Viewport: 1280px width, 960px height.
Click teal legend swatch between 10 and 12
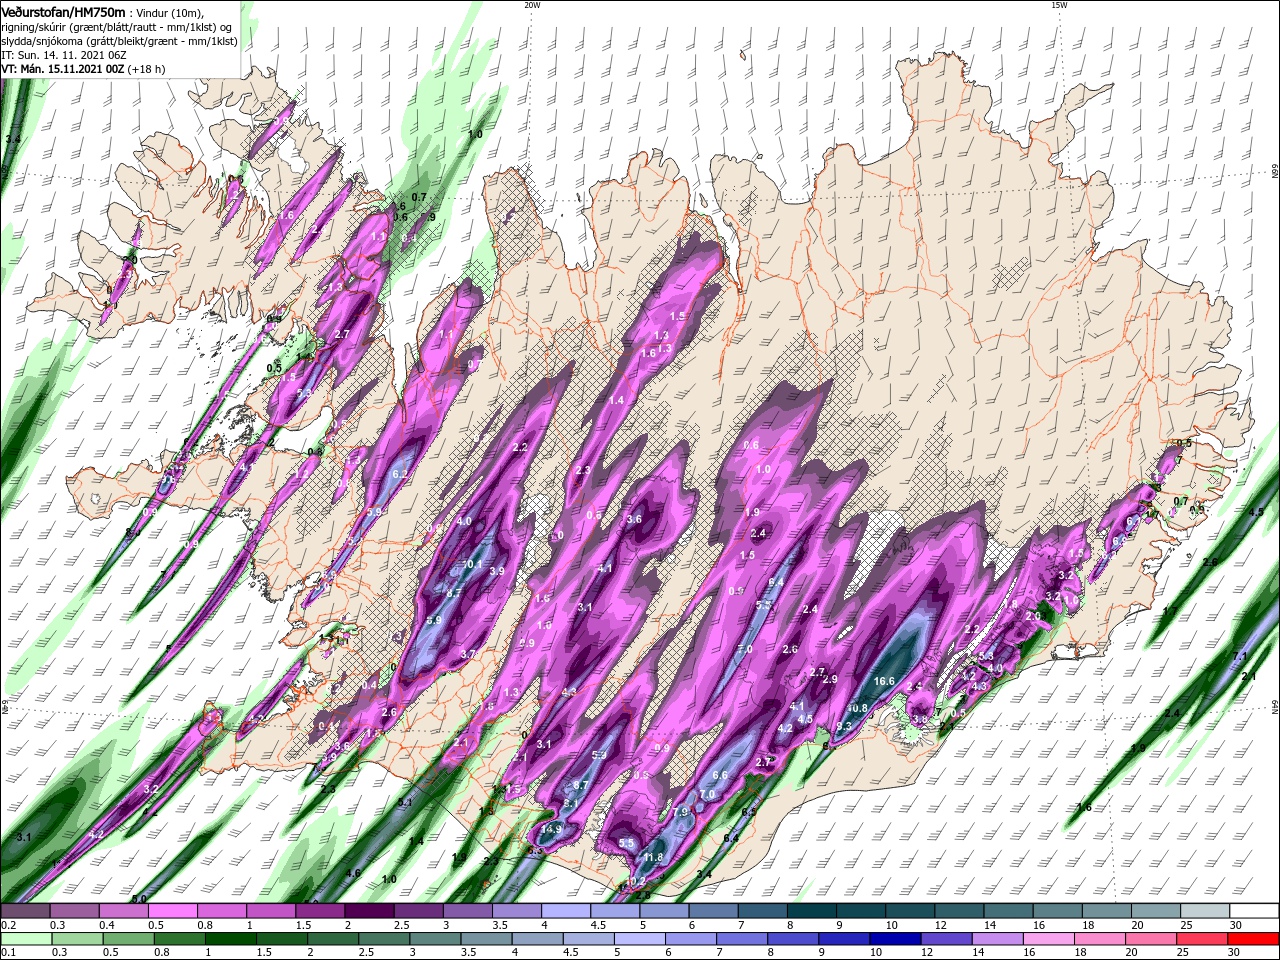coord(910,911)
